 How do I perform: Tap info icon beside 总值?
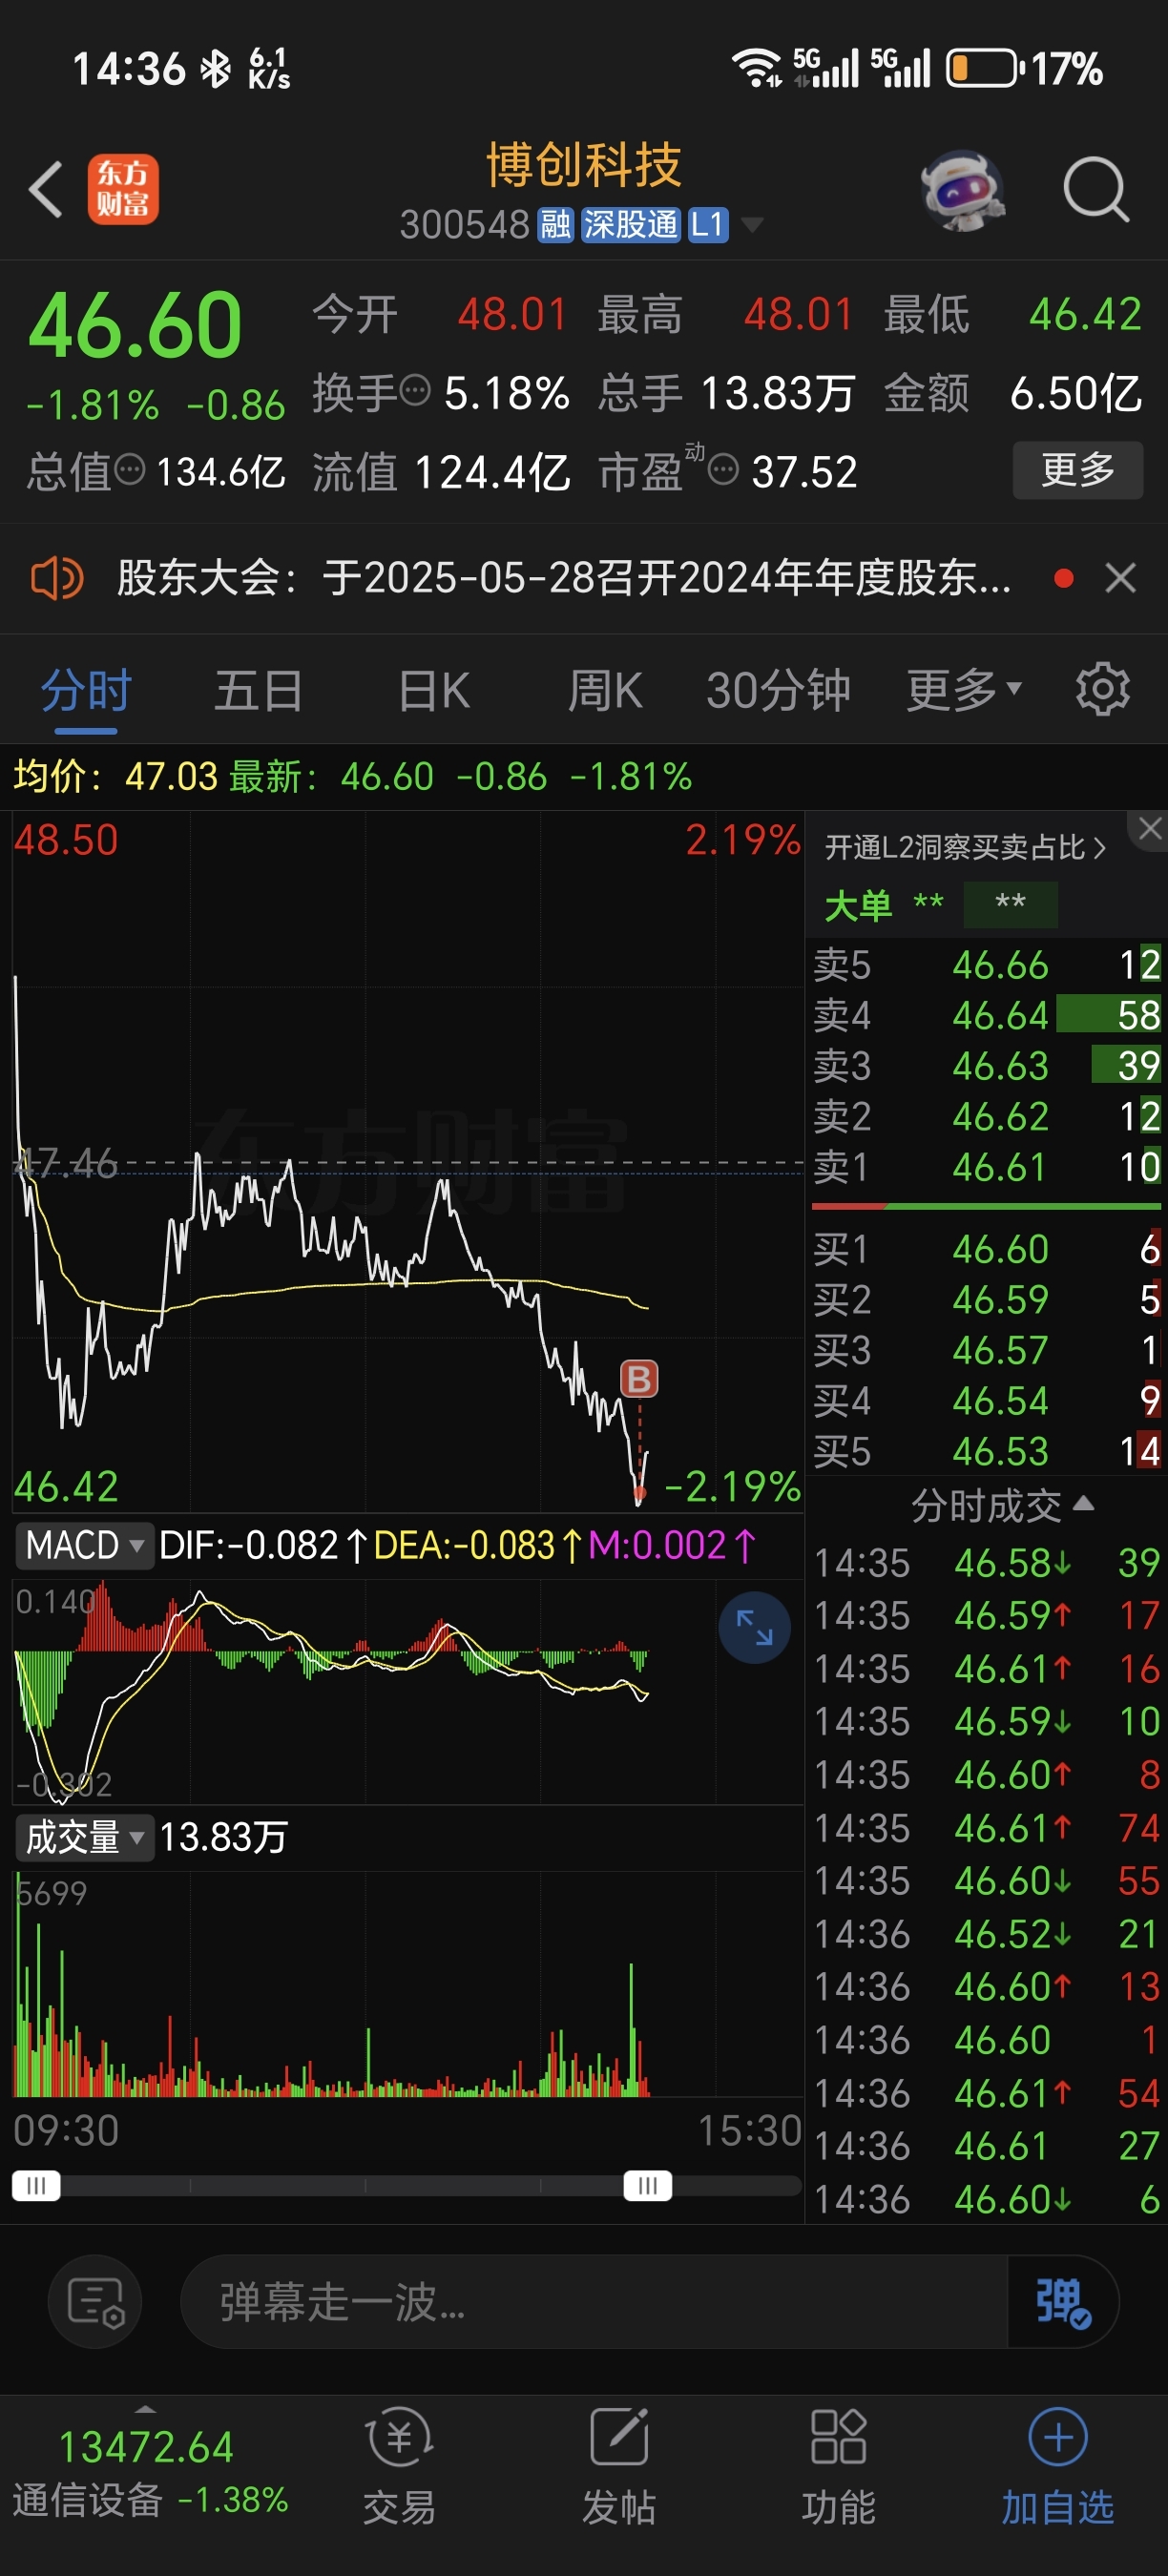tap(130, 468)
